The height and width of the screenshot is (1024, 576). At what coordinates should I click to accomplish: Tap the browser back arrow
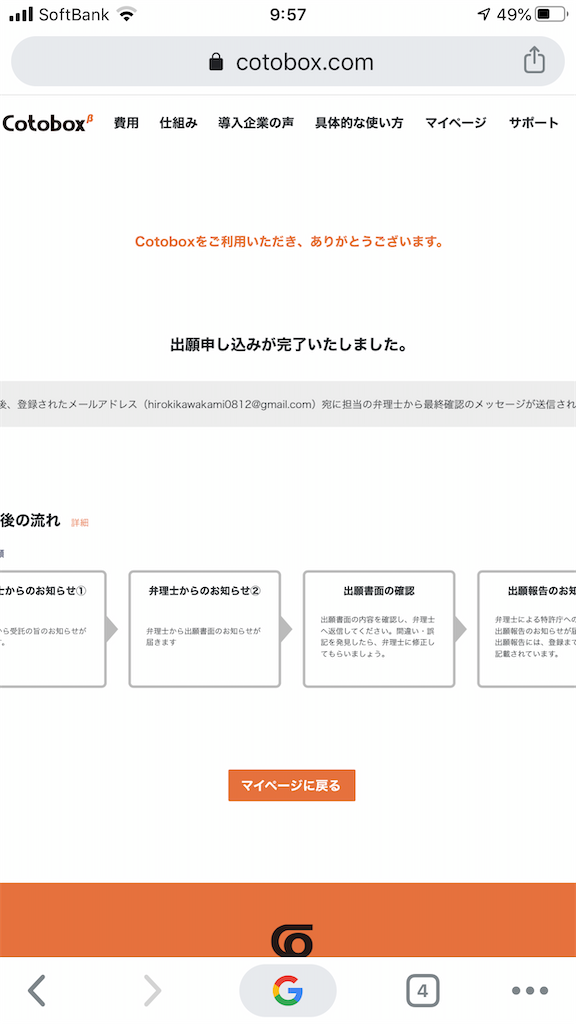pyautogui.click(x=37, y=991)
